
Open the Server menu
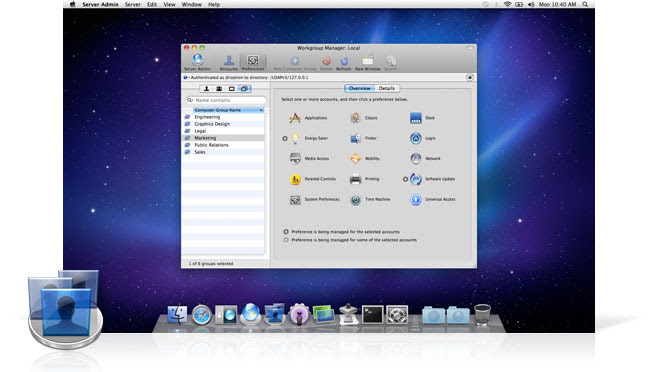point(133,5)
